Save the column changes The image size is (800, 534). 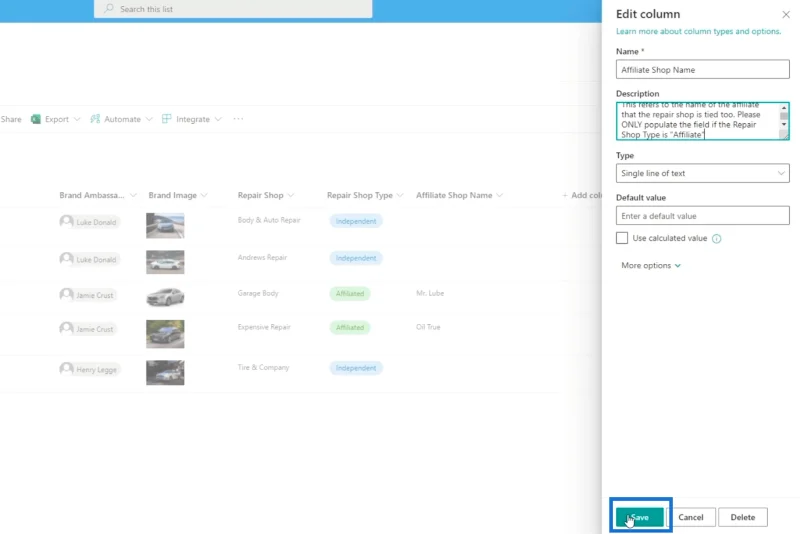639,517
